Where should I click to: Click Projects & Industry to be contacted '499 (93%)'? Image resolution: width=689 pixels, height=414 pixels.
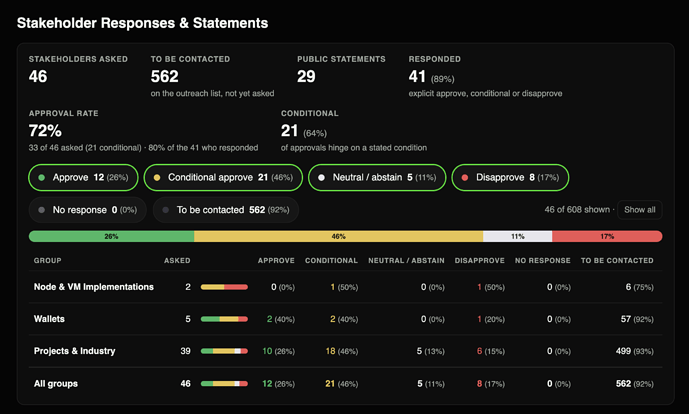click(635, 351)
